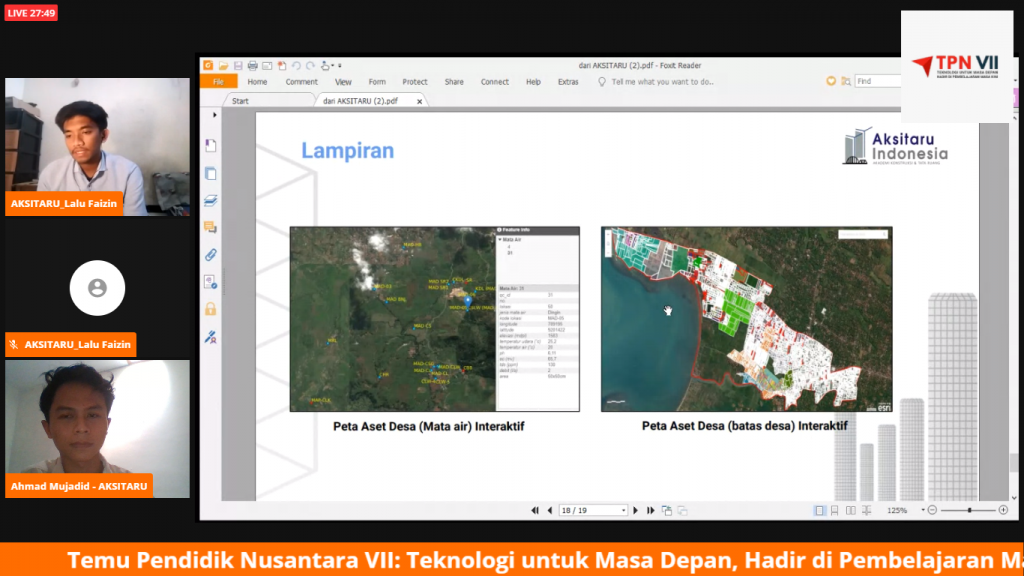Open the 125% zoom level dropdown

click(923, 510)
